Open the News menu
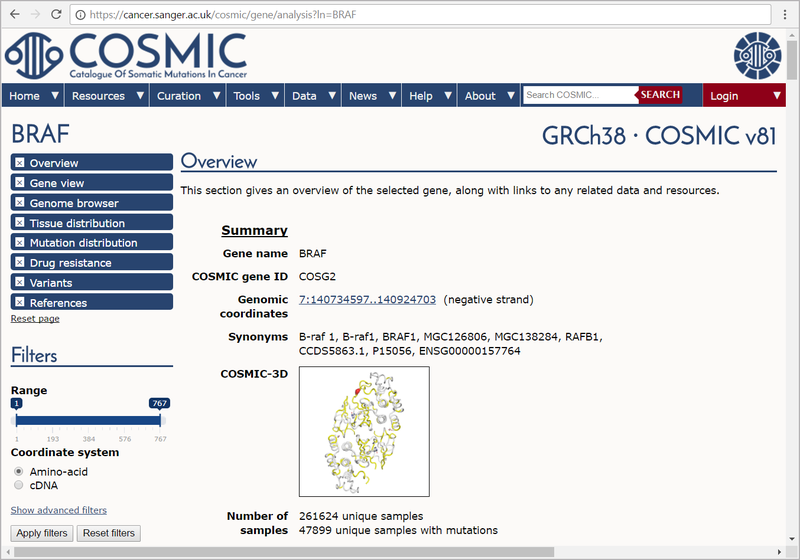This screenshot has height=560, width=800. click(363, 96)
